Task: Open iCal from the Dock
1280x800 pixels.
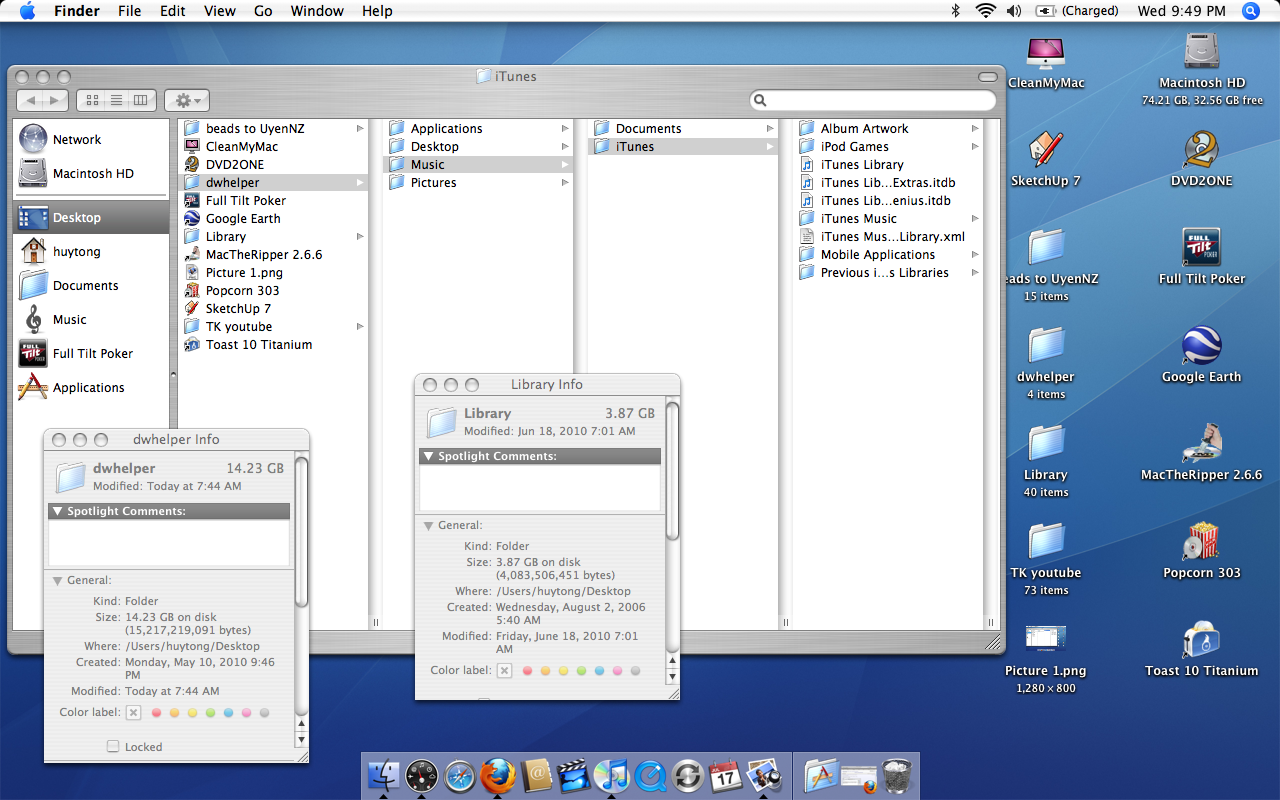Action: point(725,776)
